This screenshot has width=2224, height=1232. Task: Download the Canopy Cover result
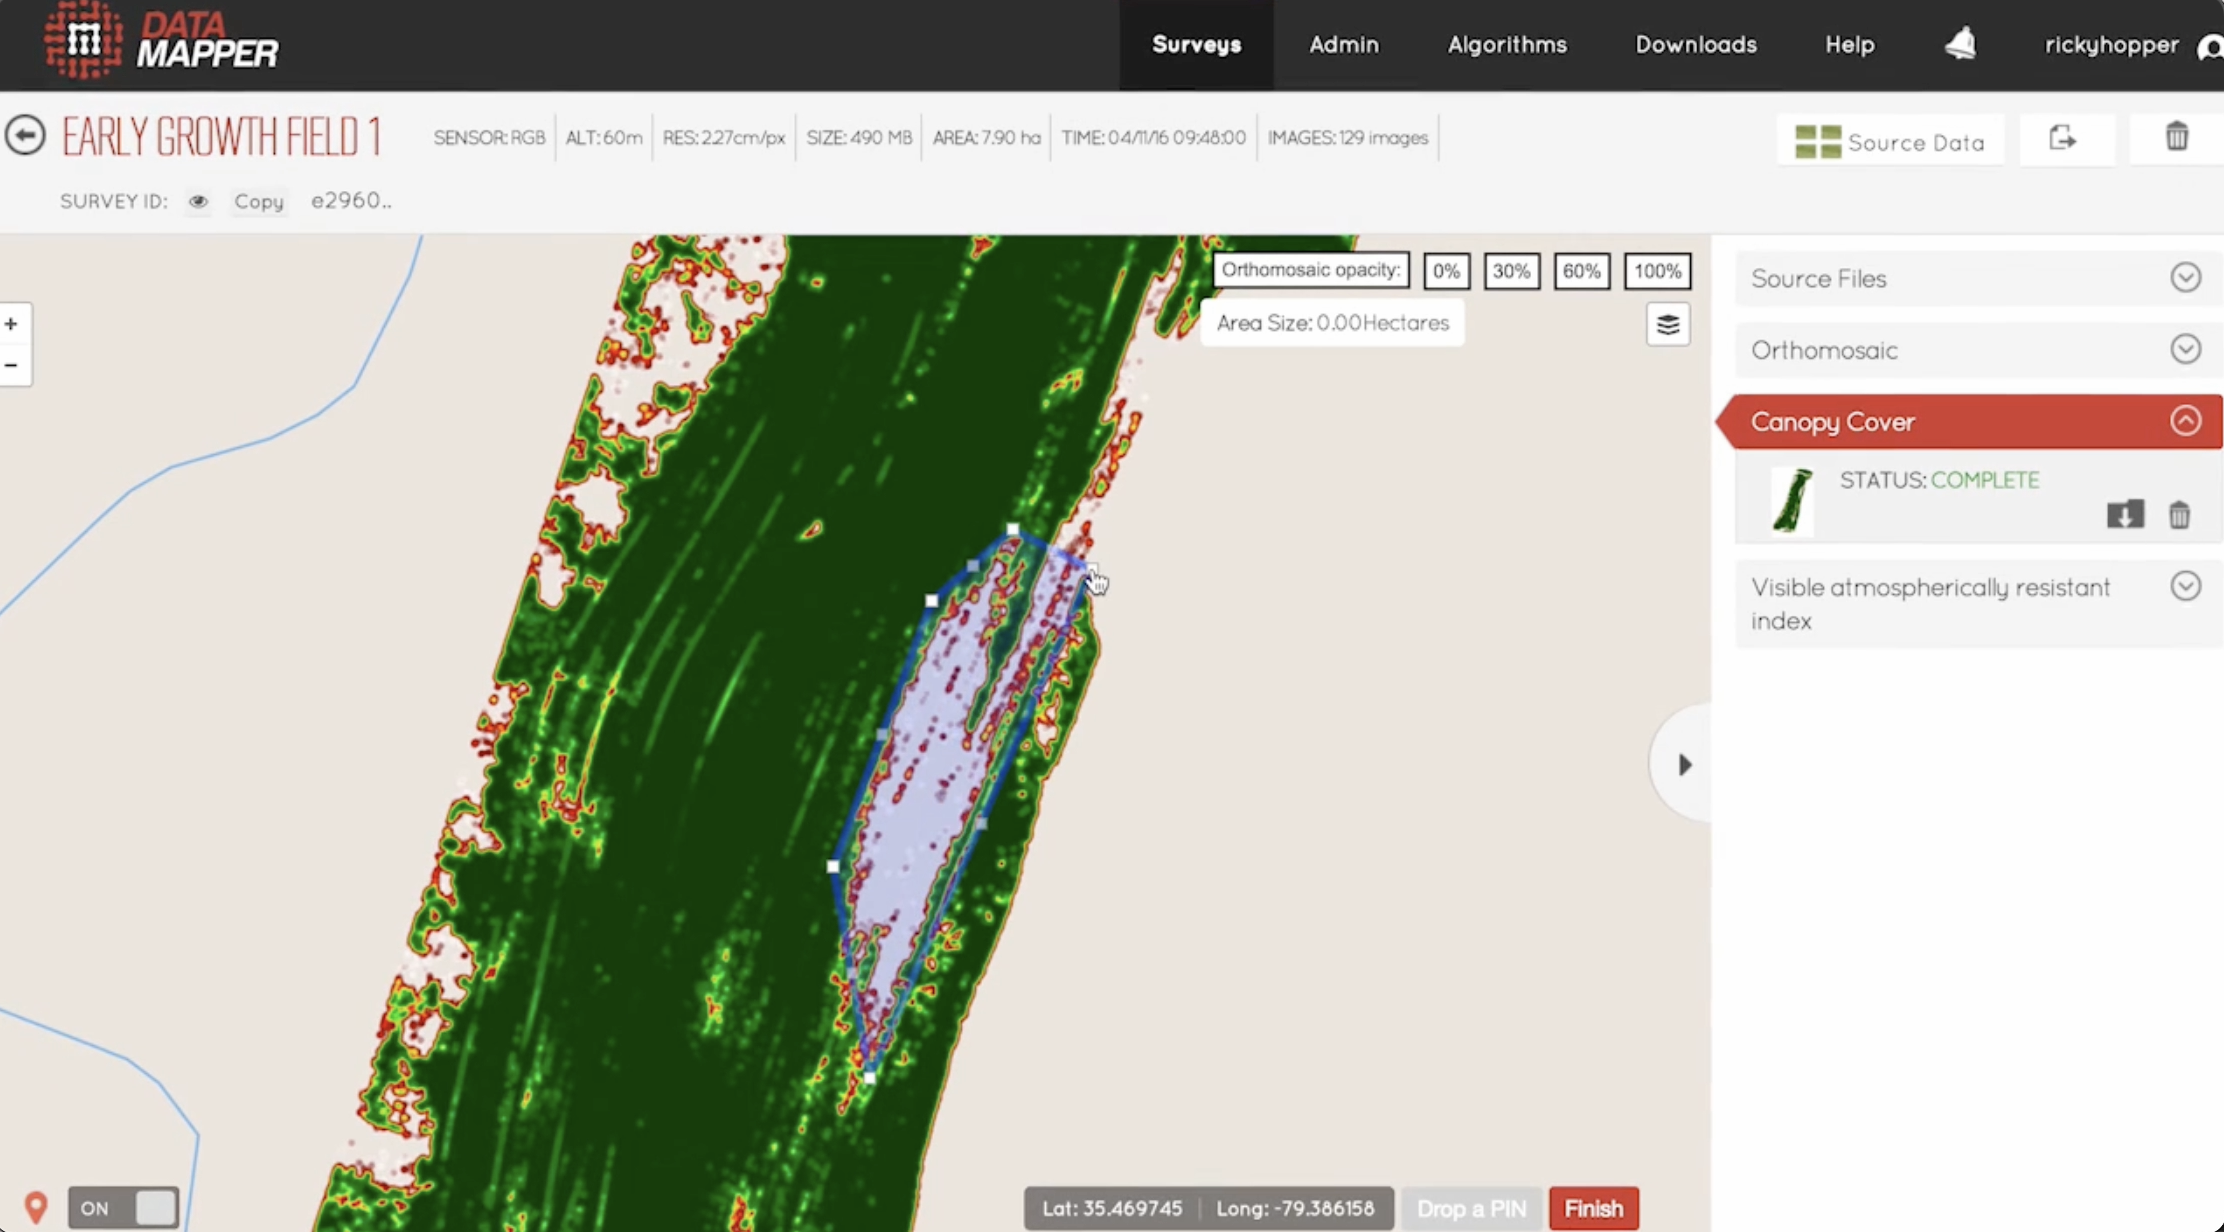pos(2125,514)
